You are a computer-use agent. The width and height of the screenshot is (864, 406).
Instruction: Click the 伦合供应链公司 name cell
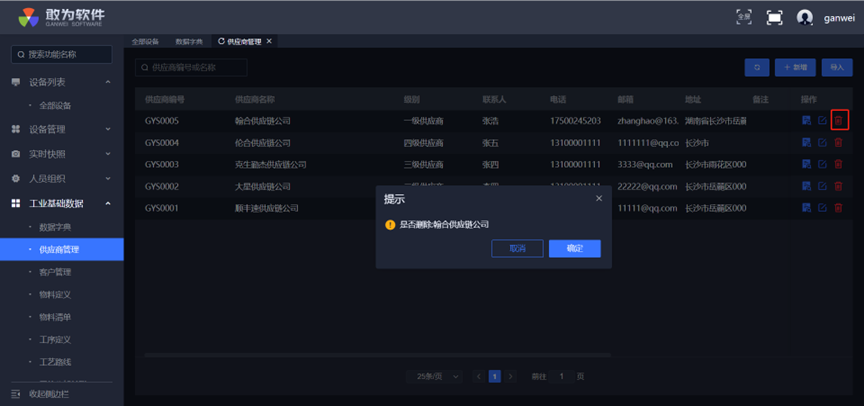coord(263,143)
